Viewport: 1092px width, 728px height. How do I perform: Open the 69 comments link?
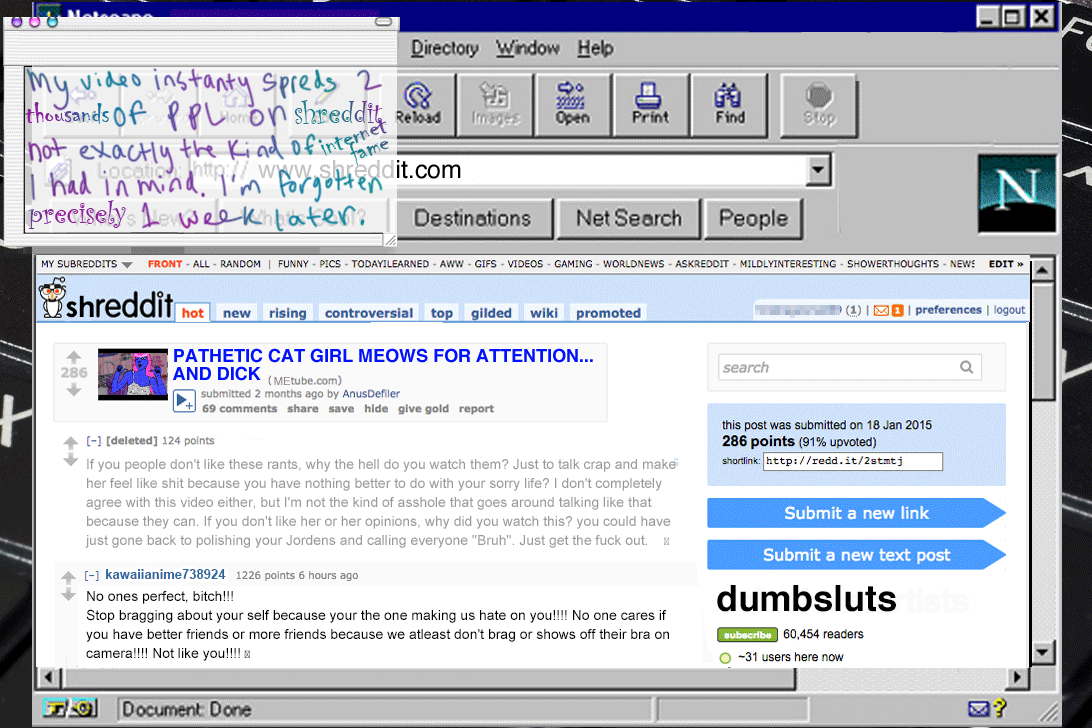[240, 409]
